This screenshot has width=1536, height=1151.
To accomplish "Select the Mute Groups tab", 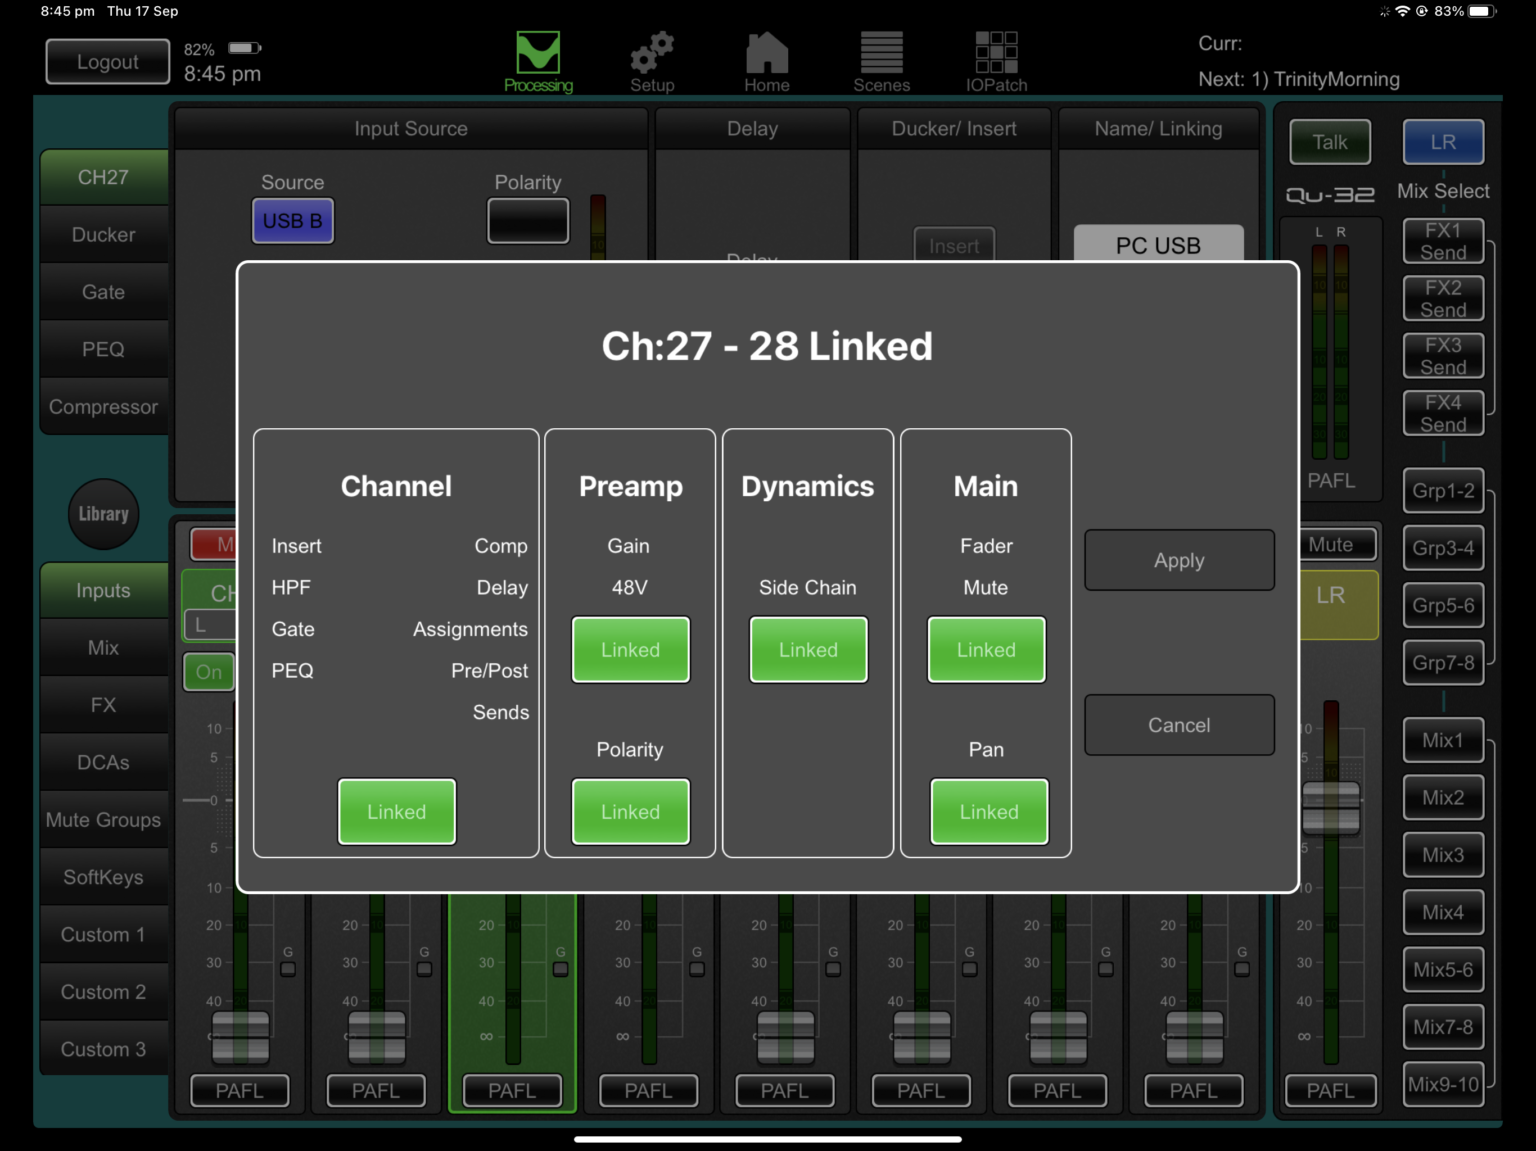I will pyautogui.click(x=103, y=819).
